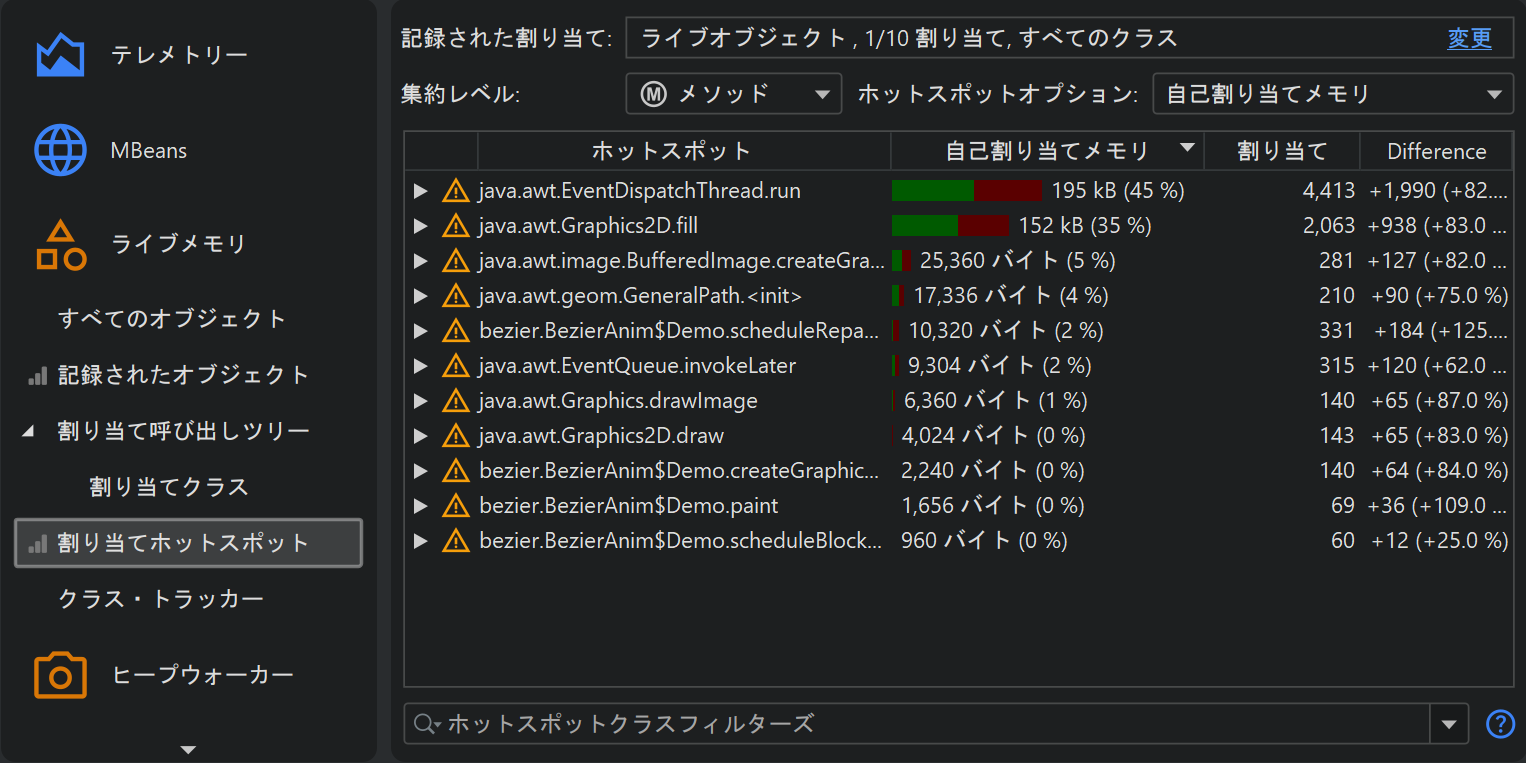Sort by the Difference column header
Viewport: 1526px width, 763px height.
[1436, 152]
